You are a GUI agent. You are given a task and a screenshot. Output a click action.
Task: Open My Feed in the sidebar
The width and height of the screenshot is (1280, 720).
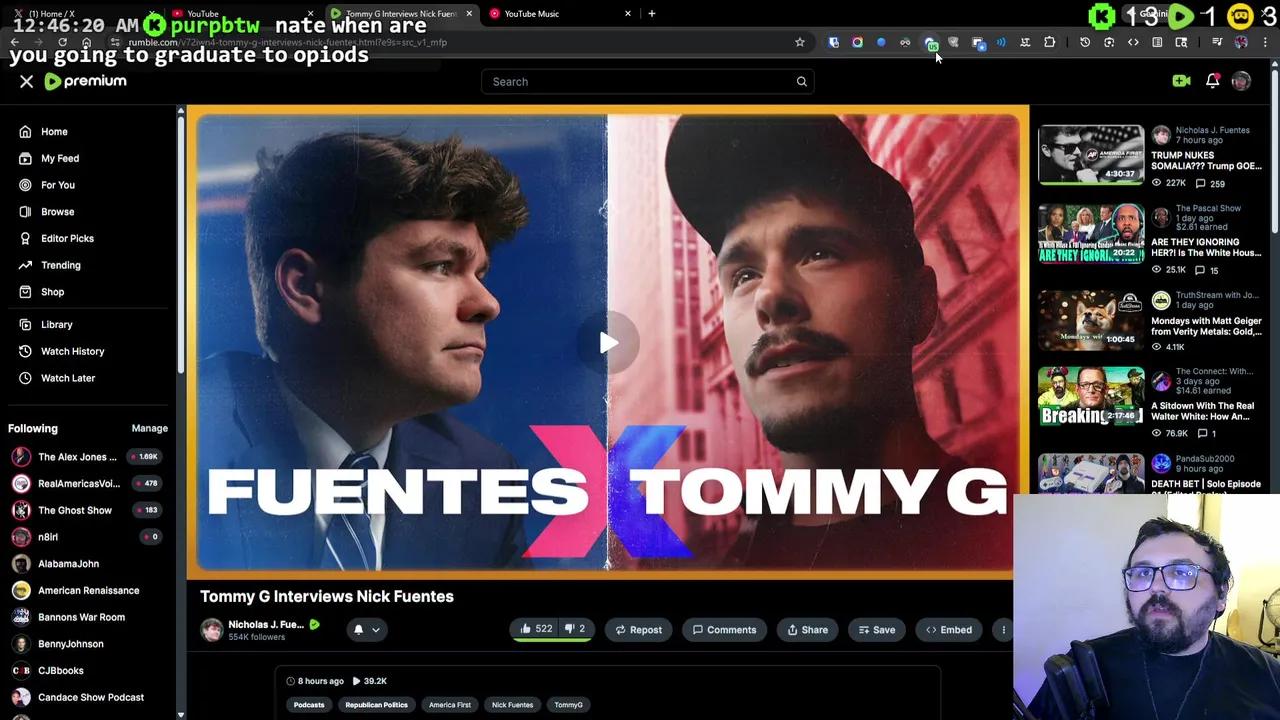(60, 158)
